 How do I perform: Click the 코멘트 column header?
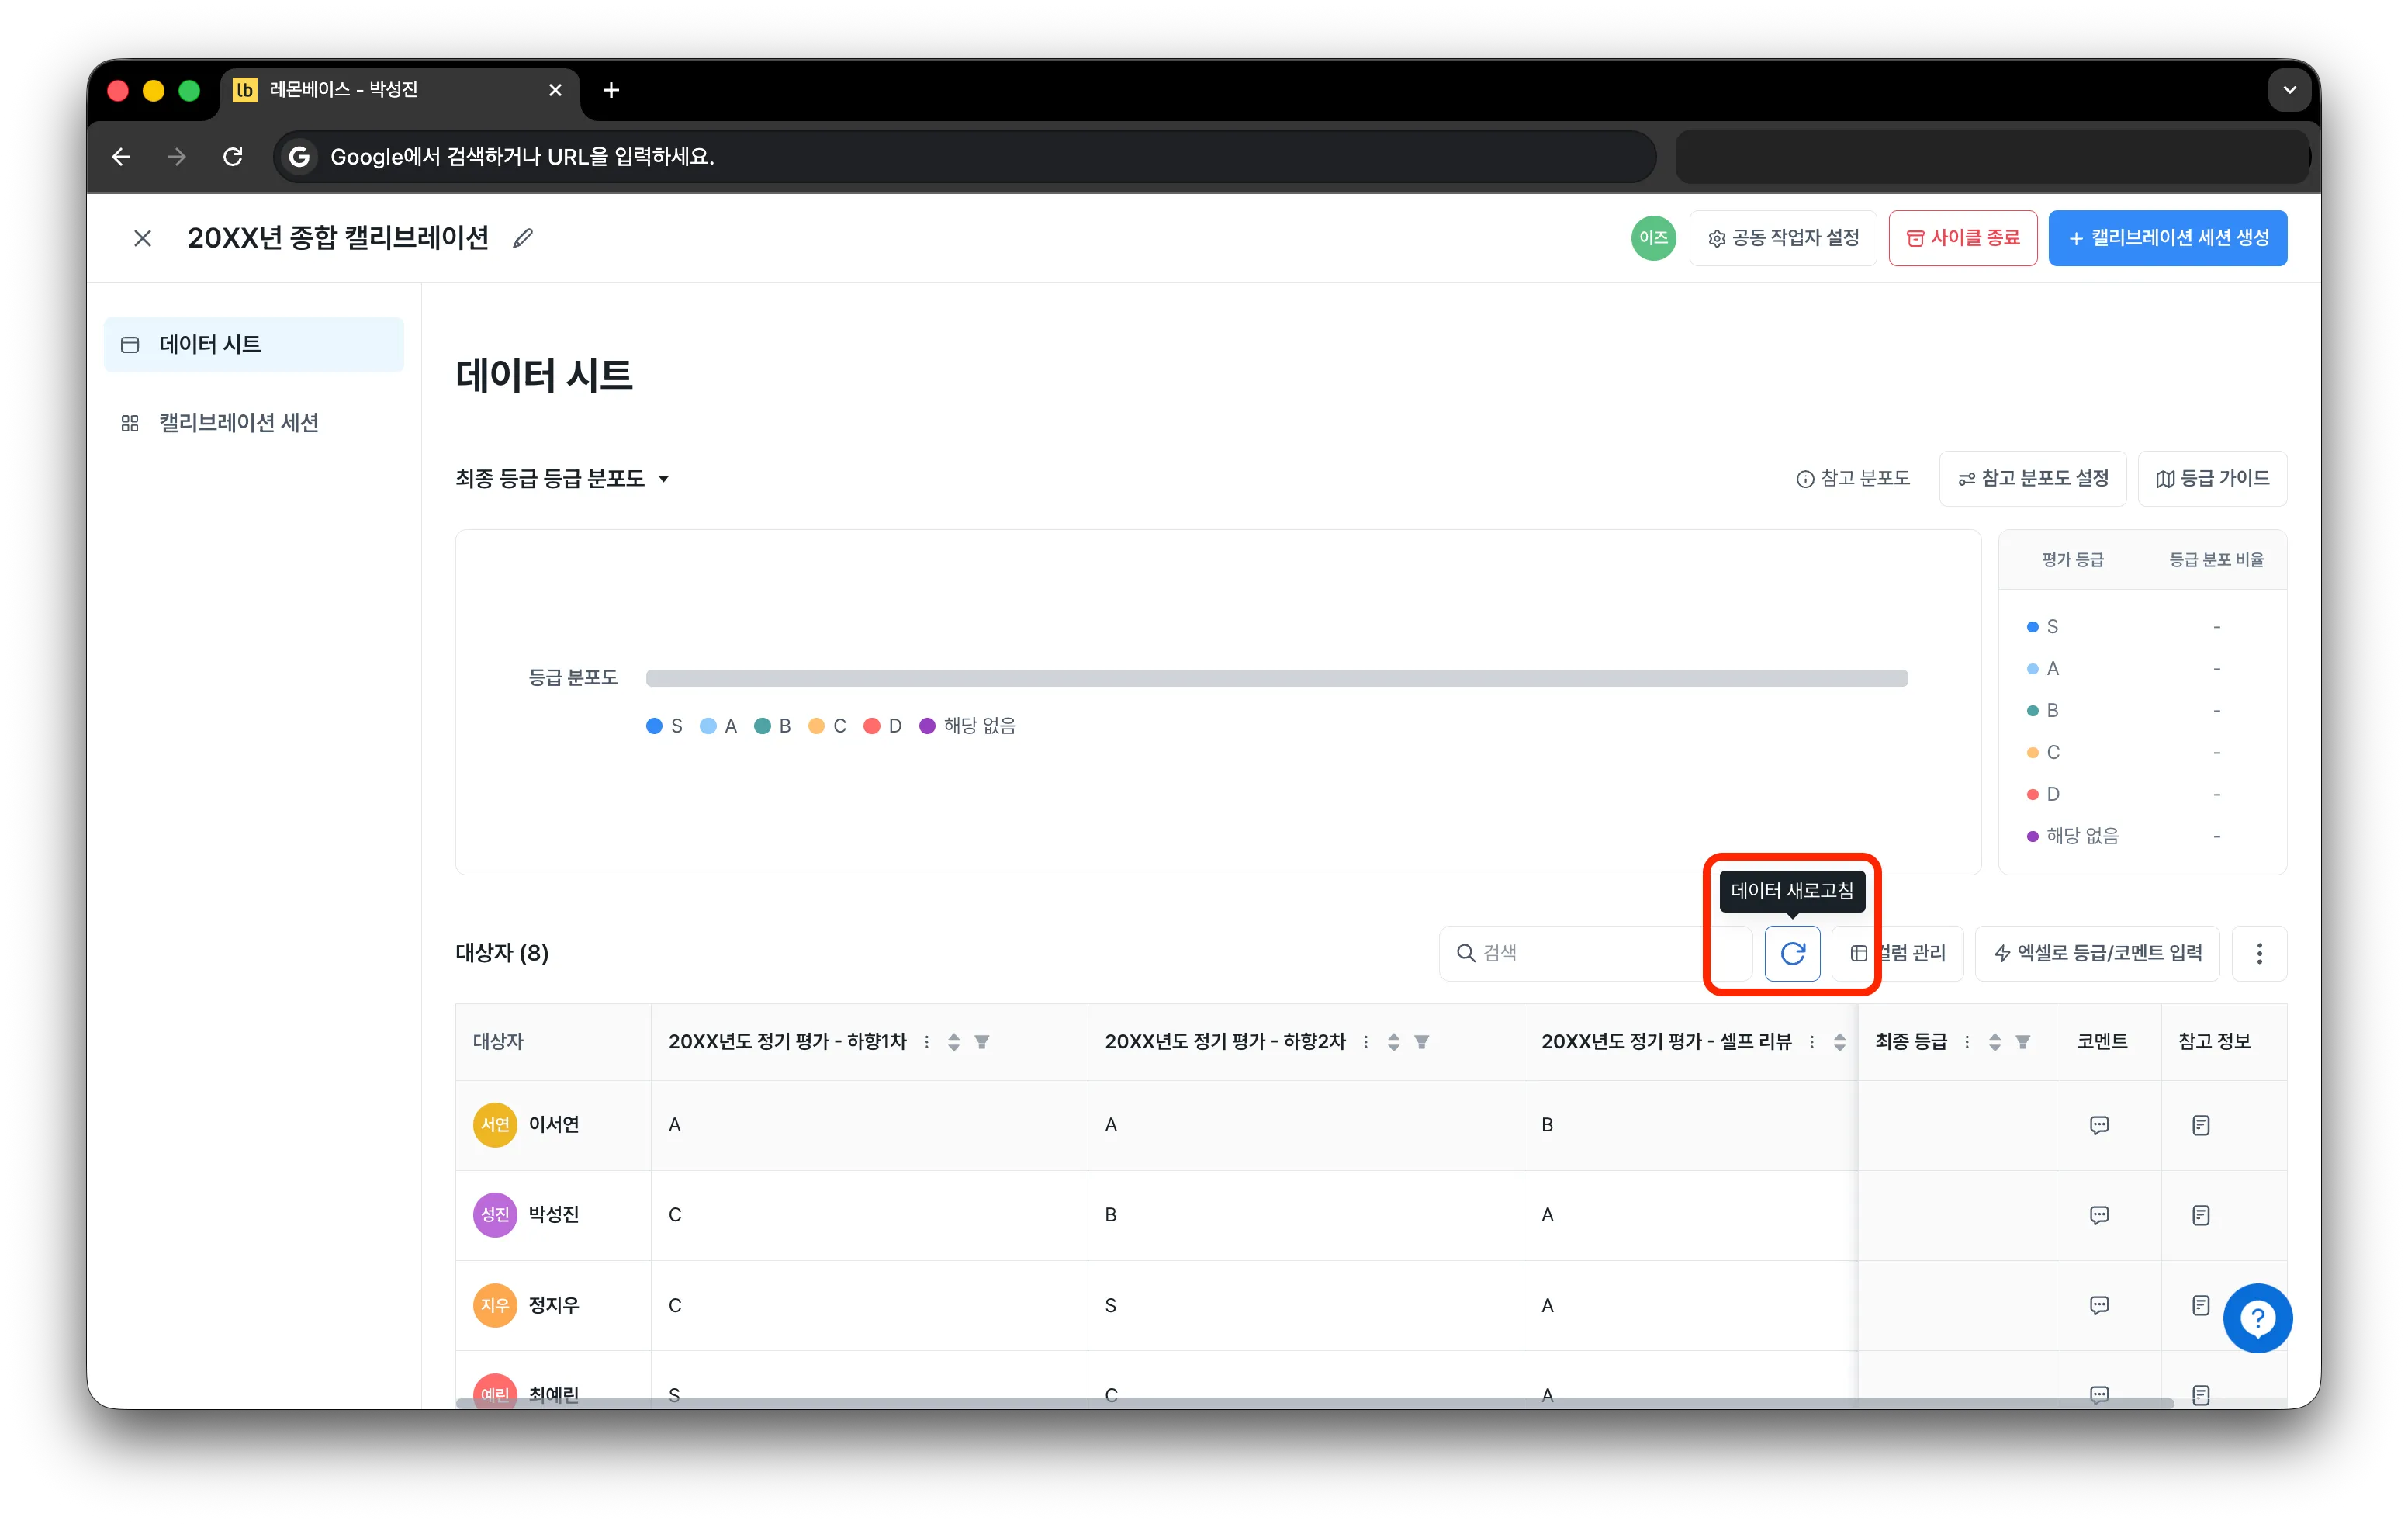(2110, 1042)
